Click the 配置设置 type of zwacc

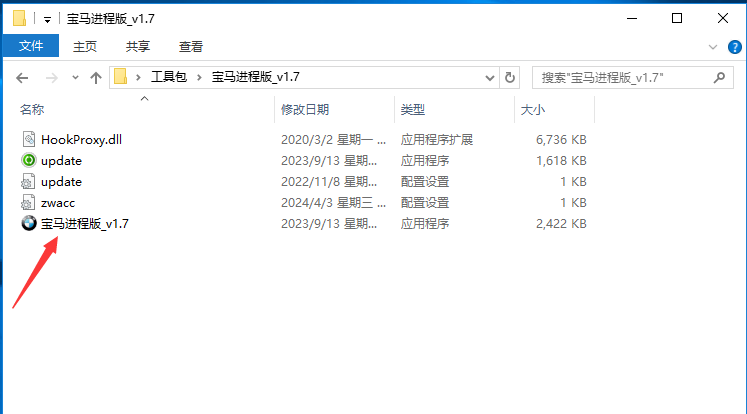click(425, 202)
